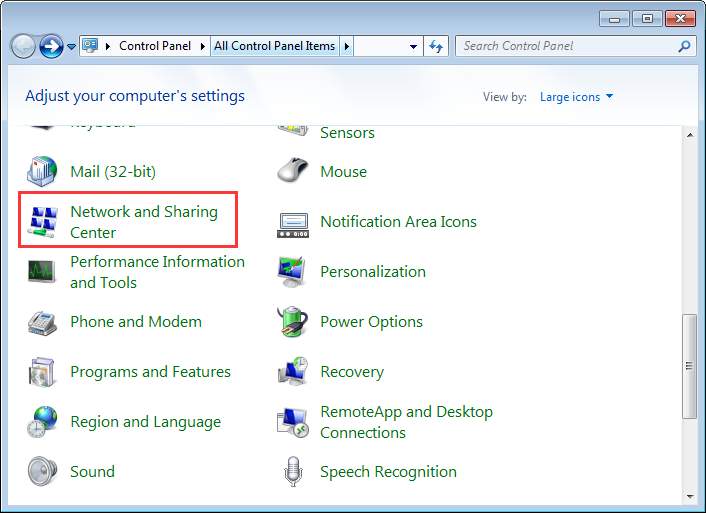Minimize the Control Panel window
706x513 pixels.
click(x=614, y=19)
